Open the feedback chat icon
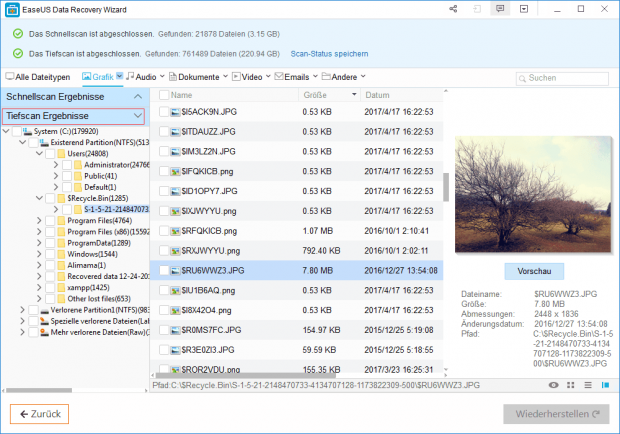The height and width of the screenshot is (434, 620). tap(500, 9)
